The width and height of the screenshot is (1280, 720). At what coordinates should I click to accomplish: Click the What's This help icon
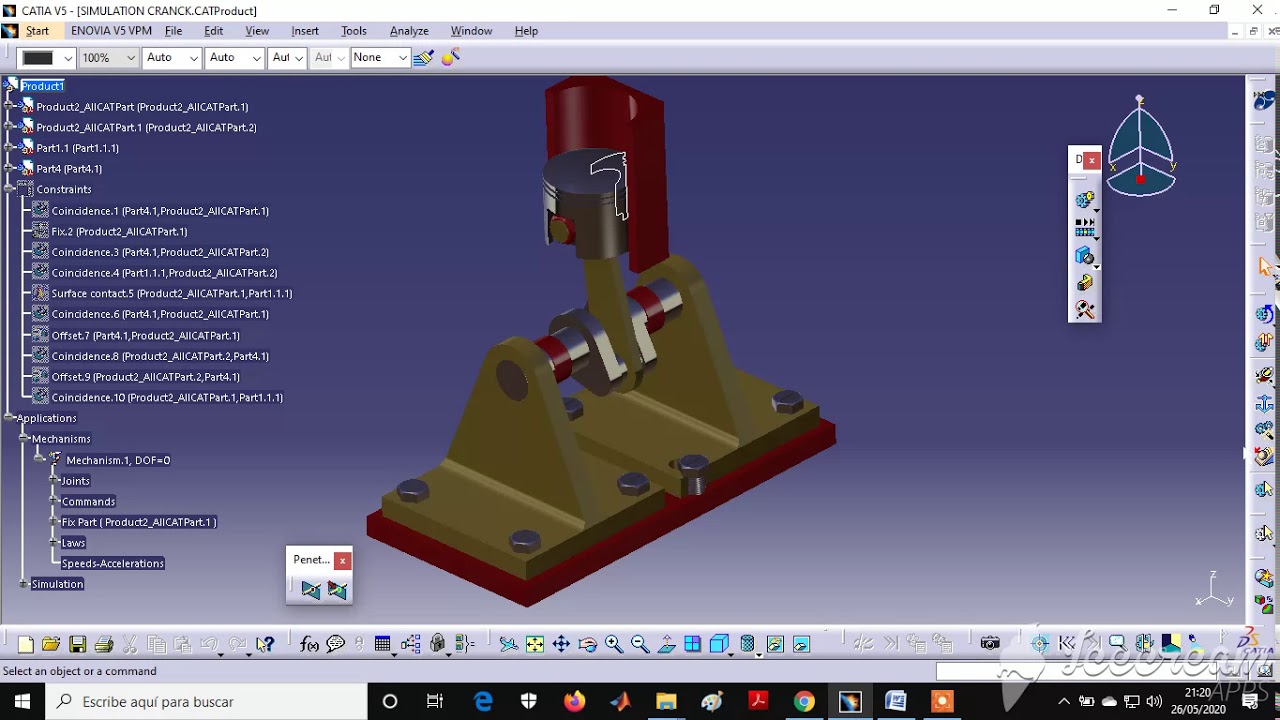(265, 644)
